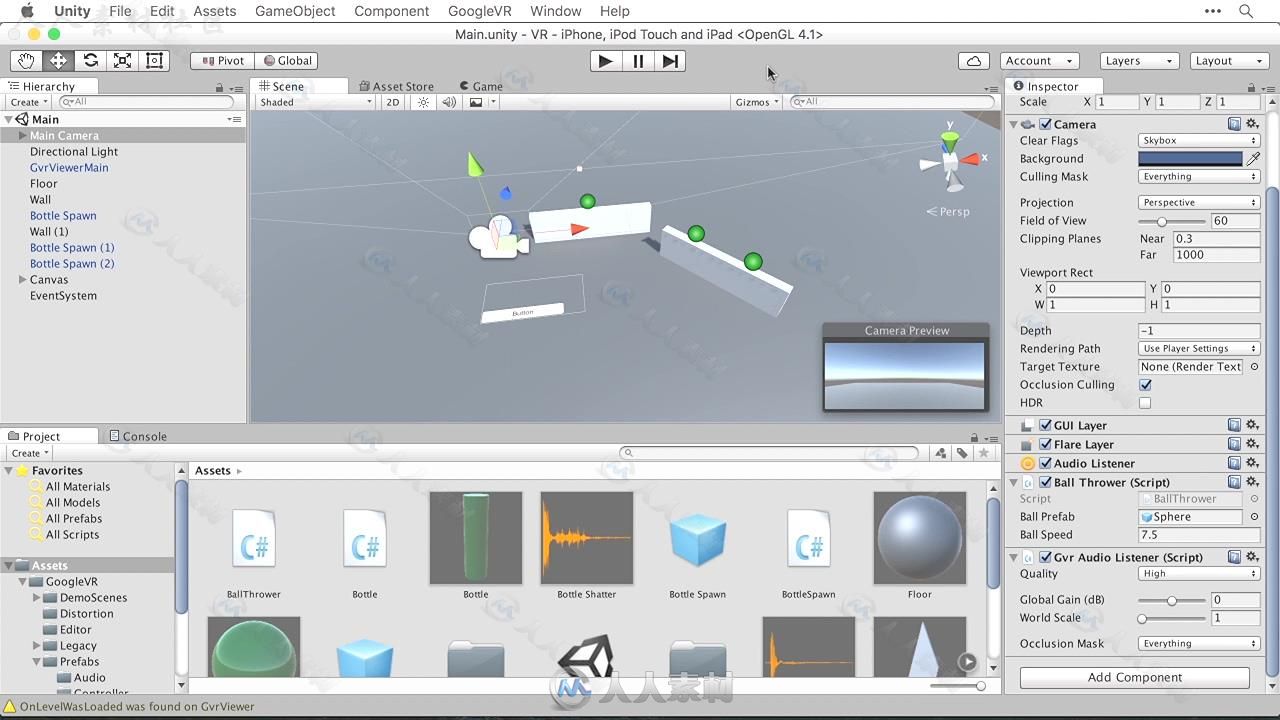Viewport: 1280px width, 720px height.
Task: Open Culling Mask dropdown
Action: [1199, 177]
